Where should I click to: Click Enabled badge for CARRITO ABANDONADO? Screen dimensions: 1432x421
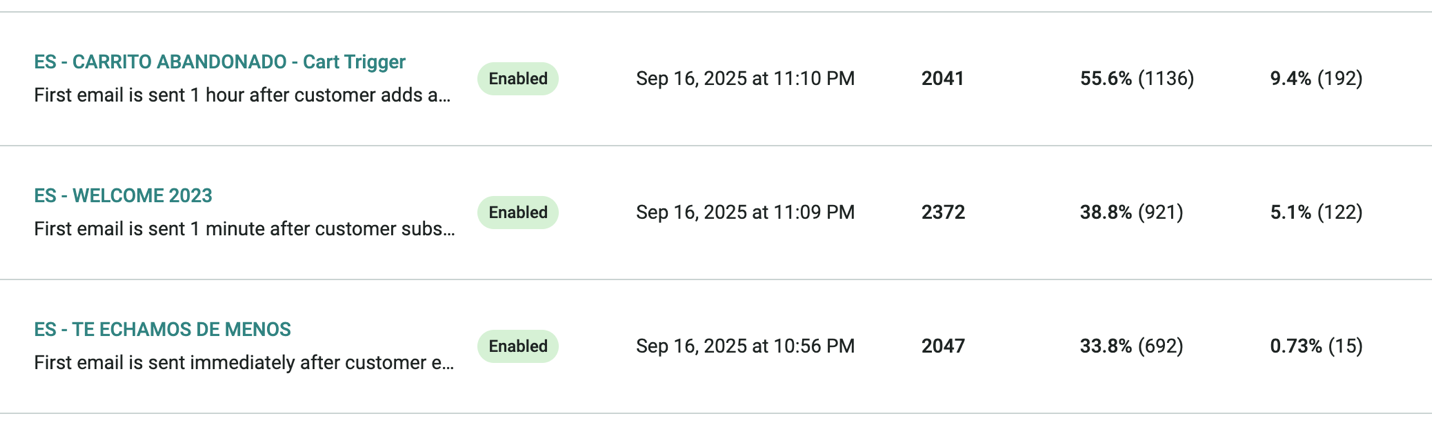coord(518,79)
